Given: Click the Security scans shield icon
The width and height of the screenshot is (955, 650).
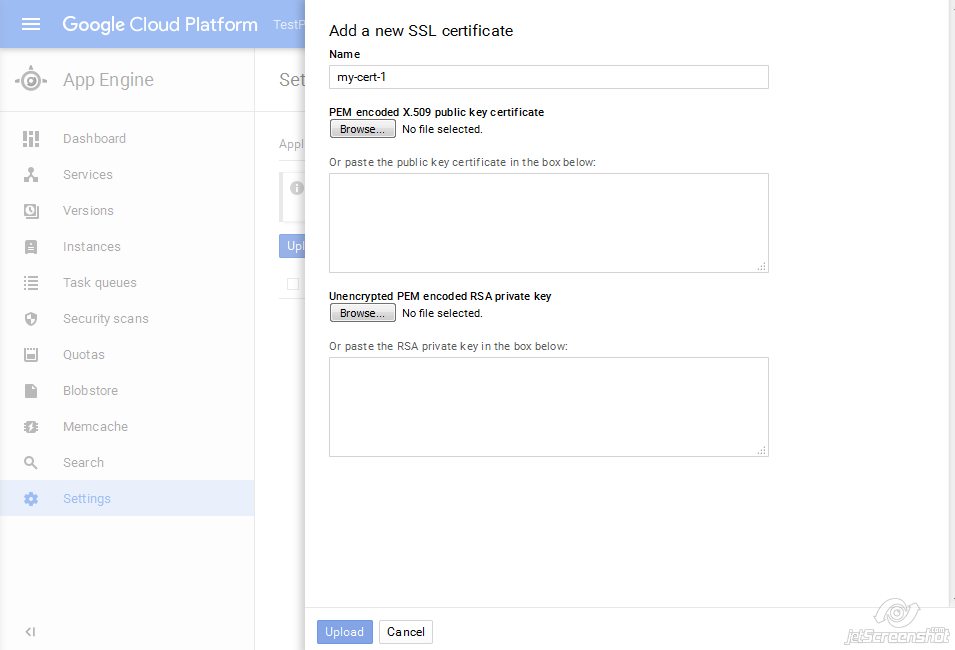Looking at the screenshot, I should (x=31, y=319).
